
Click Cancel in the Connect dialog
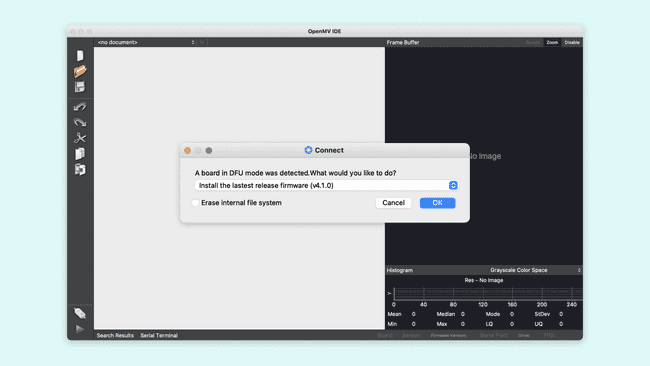pos(393,203)
